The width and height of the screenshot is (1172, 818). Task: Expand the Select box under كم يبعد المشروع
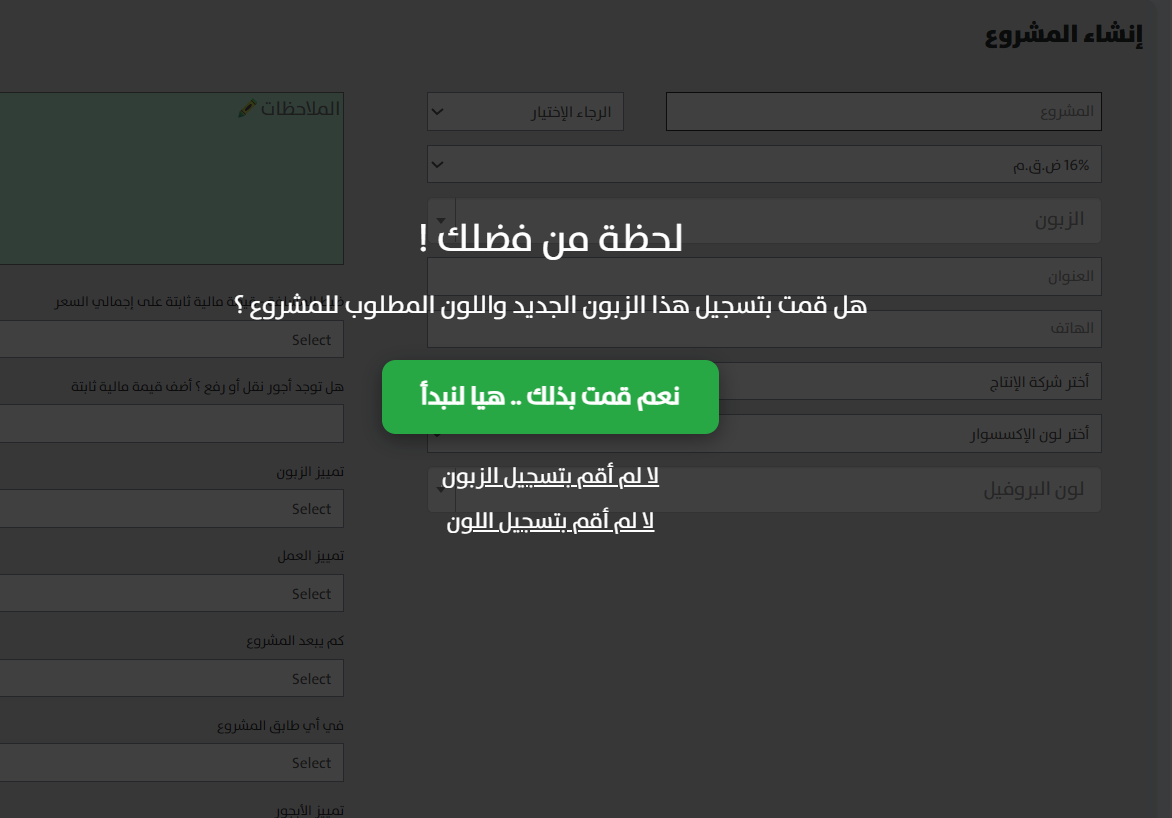tap(170, 679)
